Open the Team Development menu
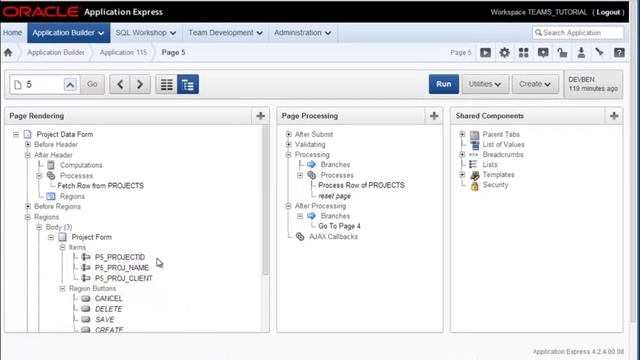Viewport: 640px width, 360px height. coord(225,33)
